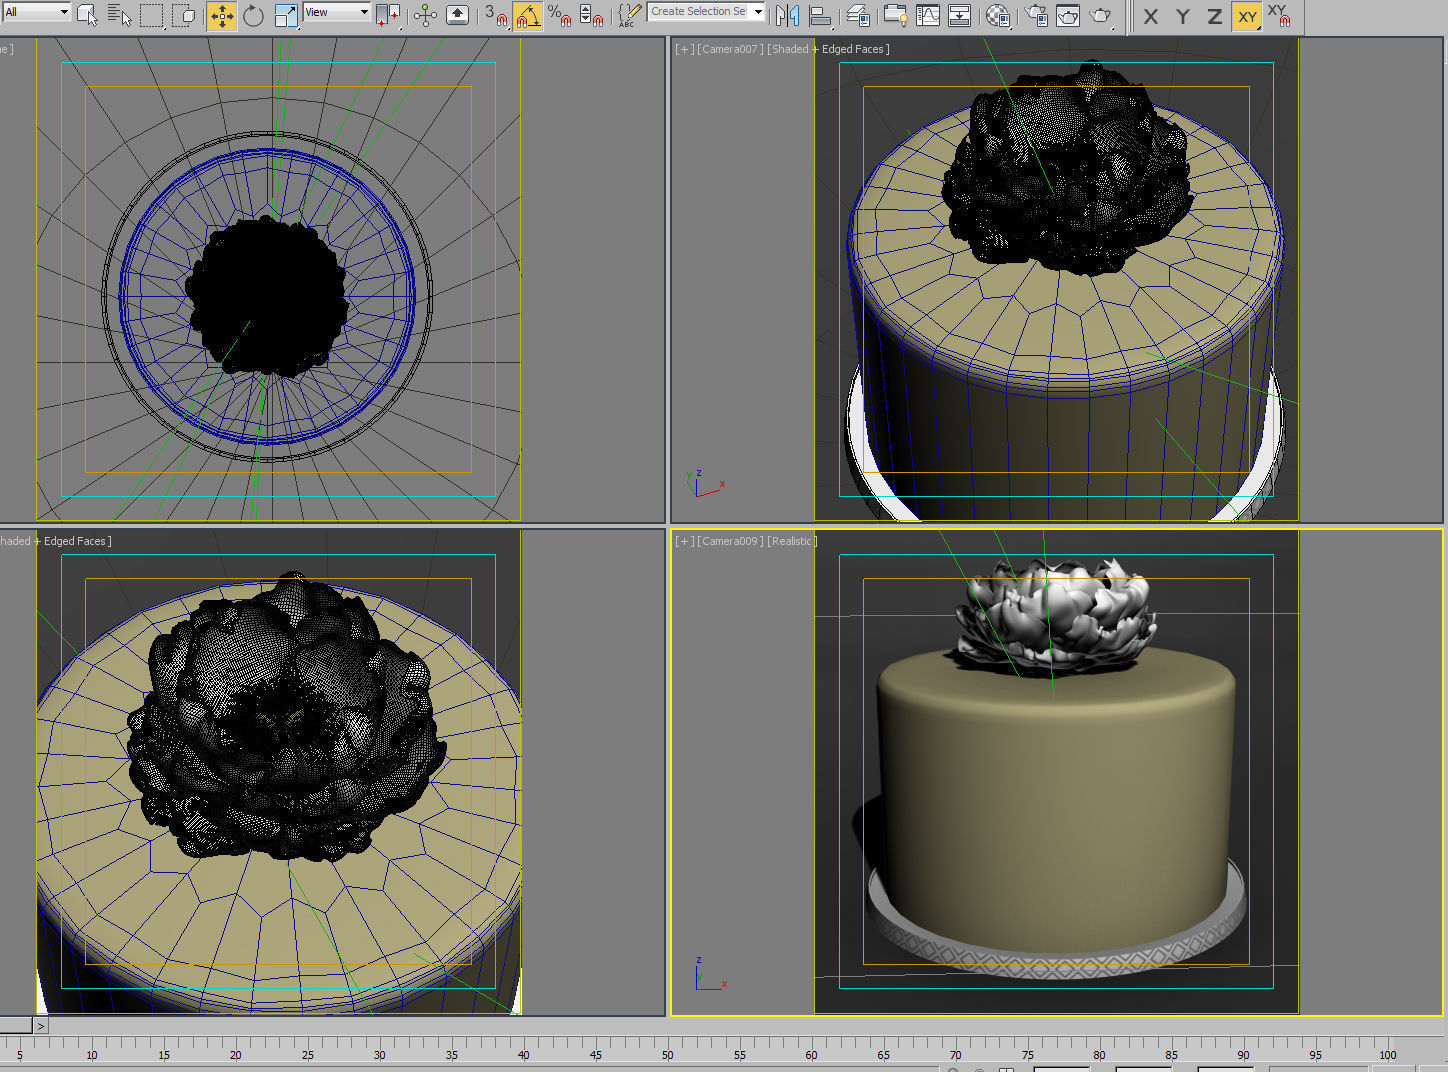Toggle Select and Manipulate tool
Image resolution: width=1448 pixels, height=1072 pixels.
pyautogui.click(x=425, y=15)
